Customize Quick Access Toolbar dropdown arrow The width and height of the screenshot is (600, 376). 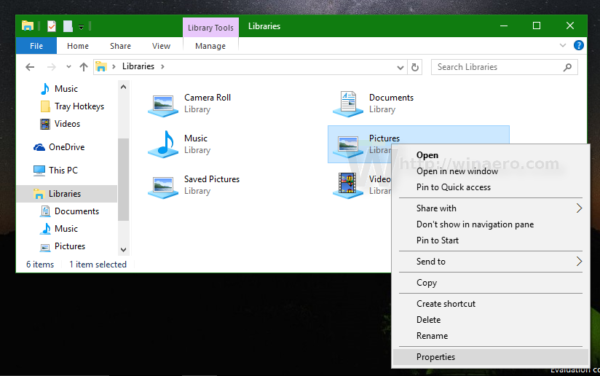click(81, 27)
